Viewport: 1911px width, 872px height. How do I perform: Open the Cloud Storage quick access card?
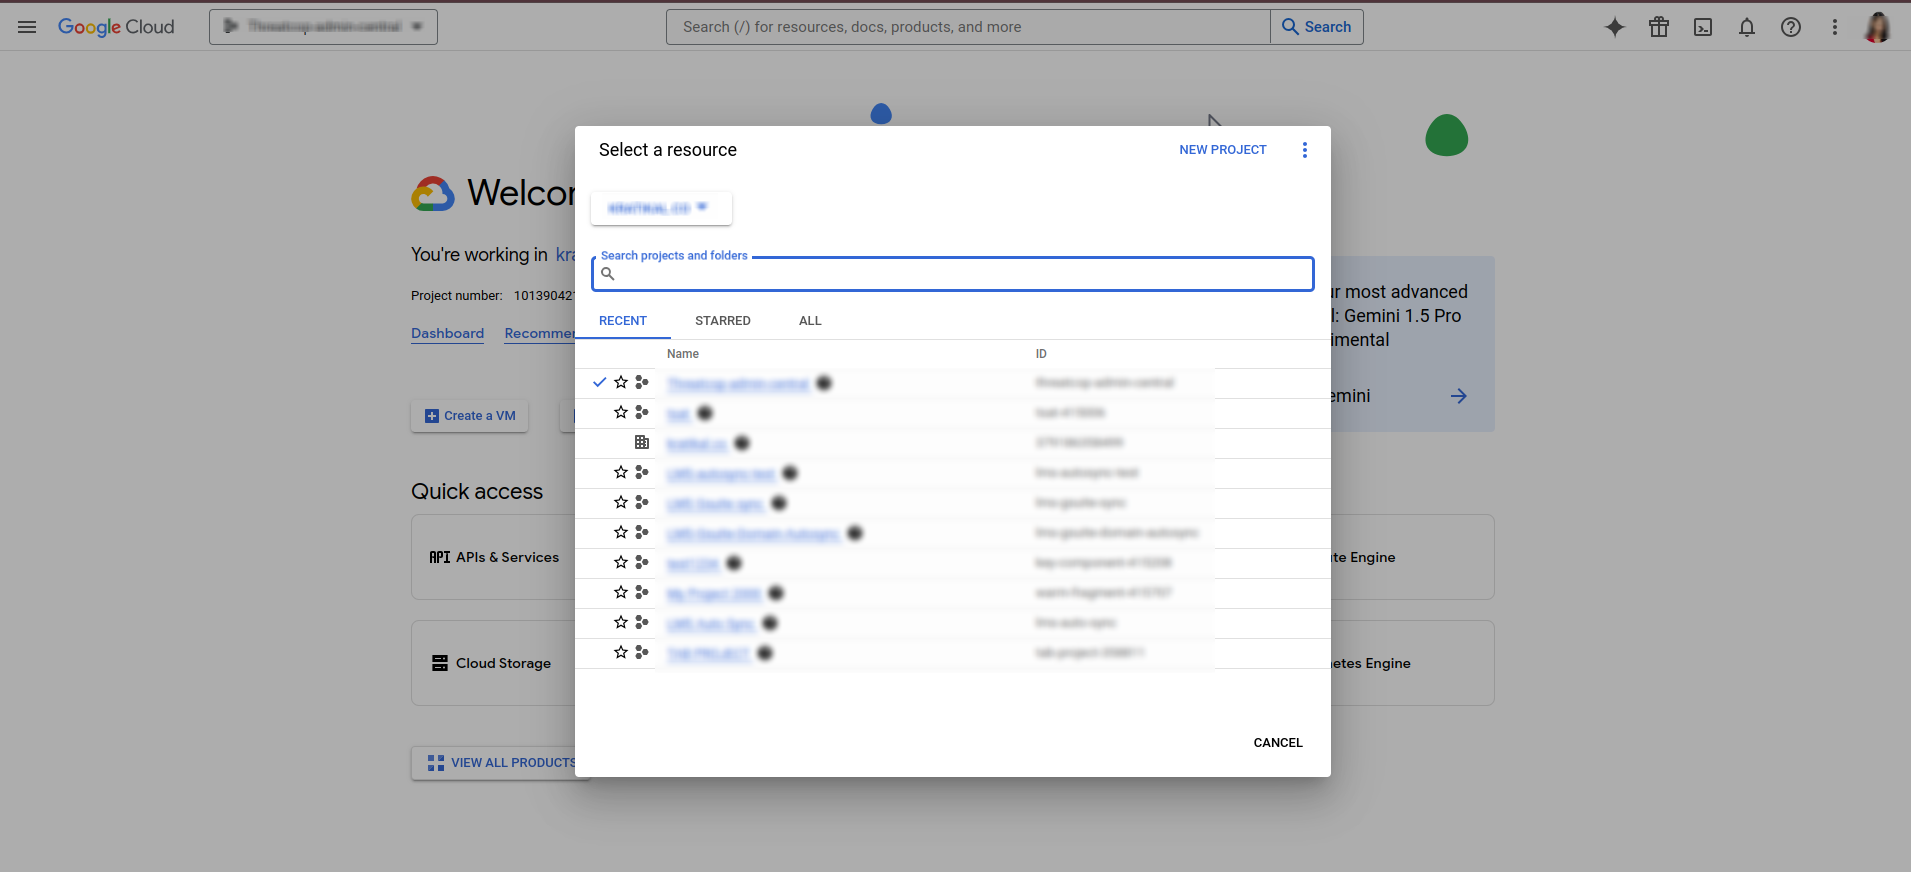point(494,663)
